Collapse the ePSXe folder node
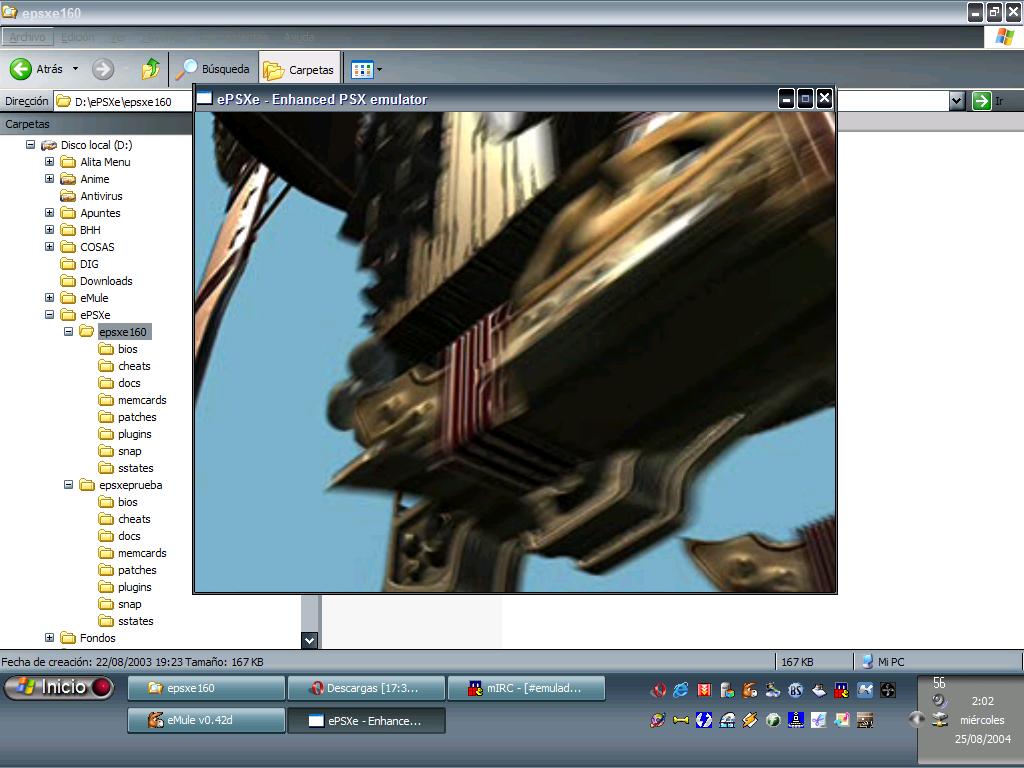 coord(49,314)
